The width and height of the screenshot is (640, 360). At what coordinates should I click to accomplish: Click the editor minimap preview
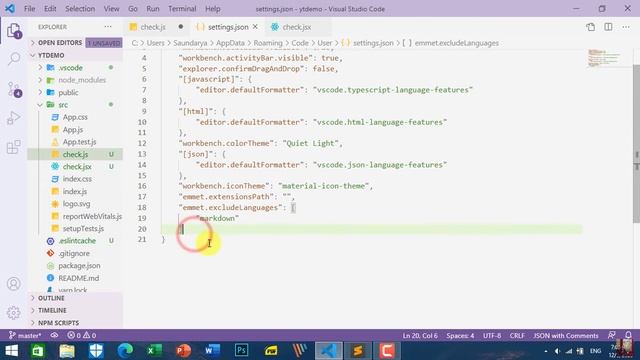point(604,58)
